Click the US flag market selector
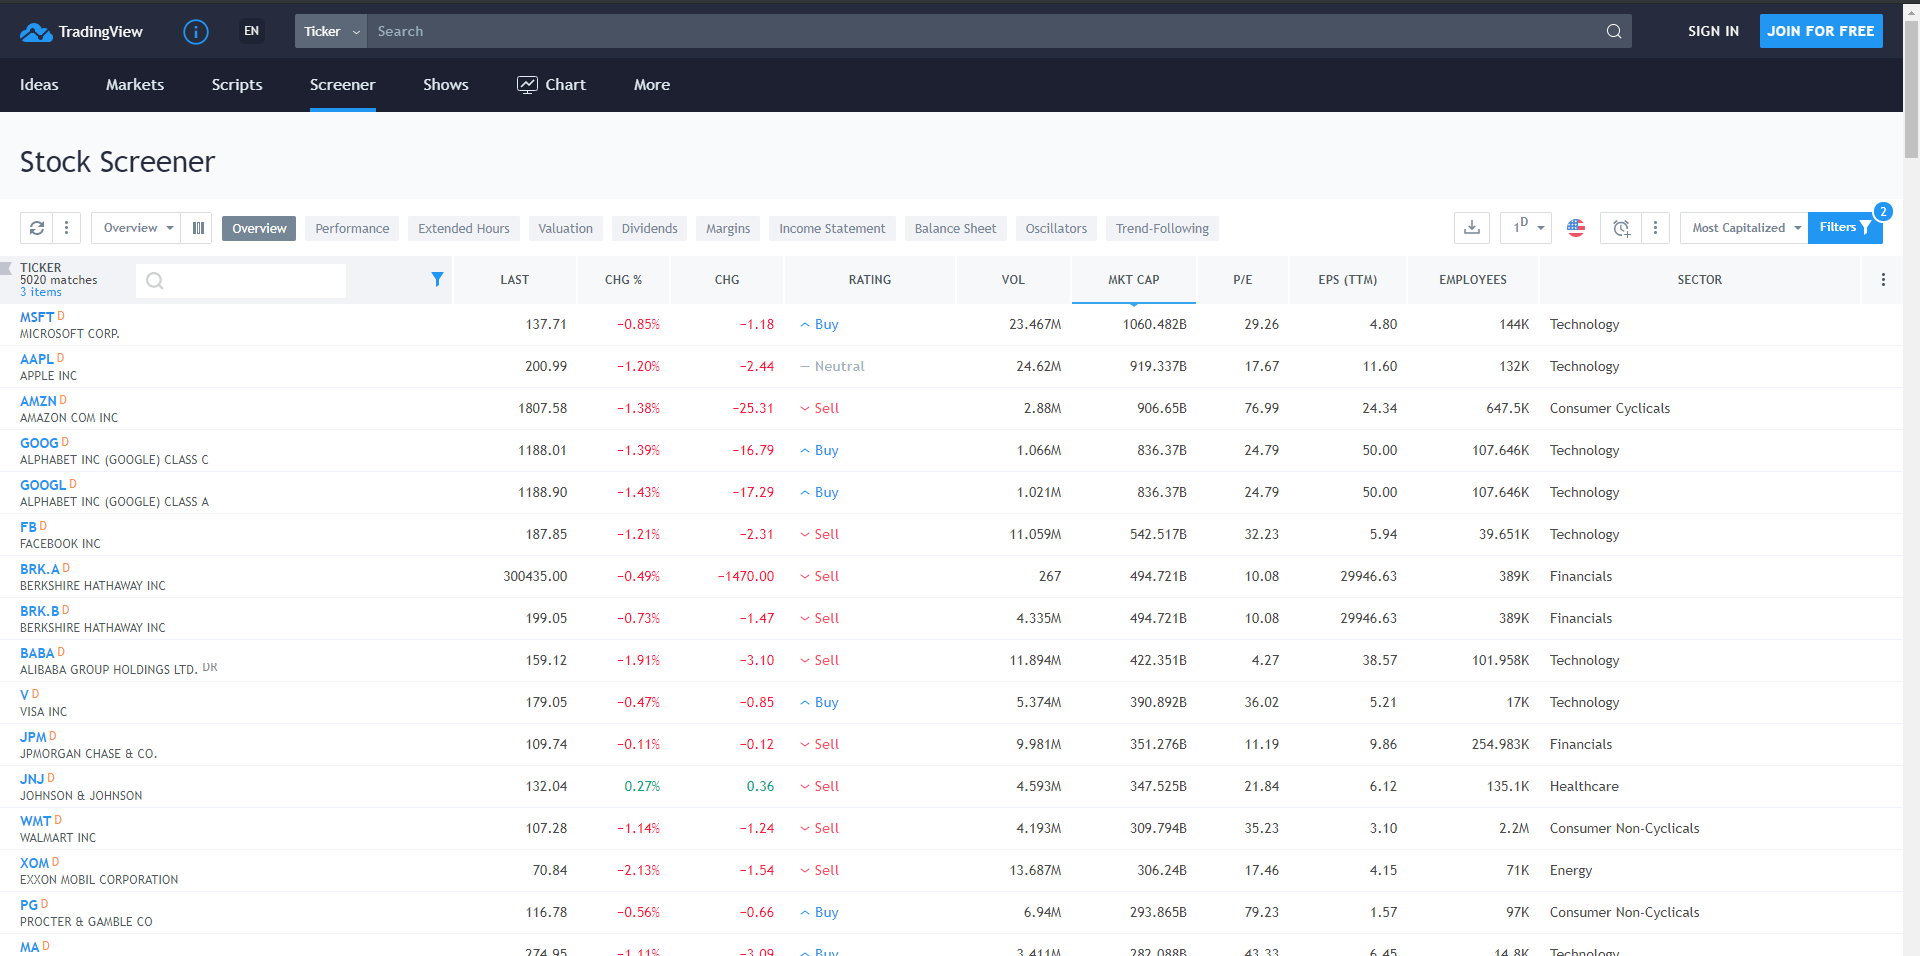This screenshot has height=956, width=1920. [1576, 228]
